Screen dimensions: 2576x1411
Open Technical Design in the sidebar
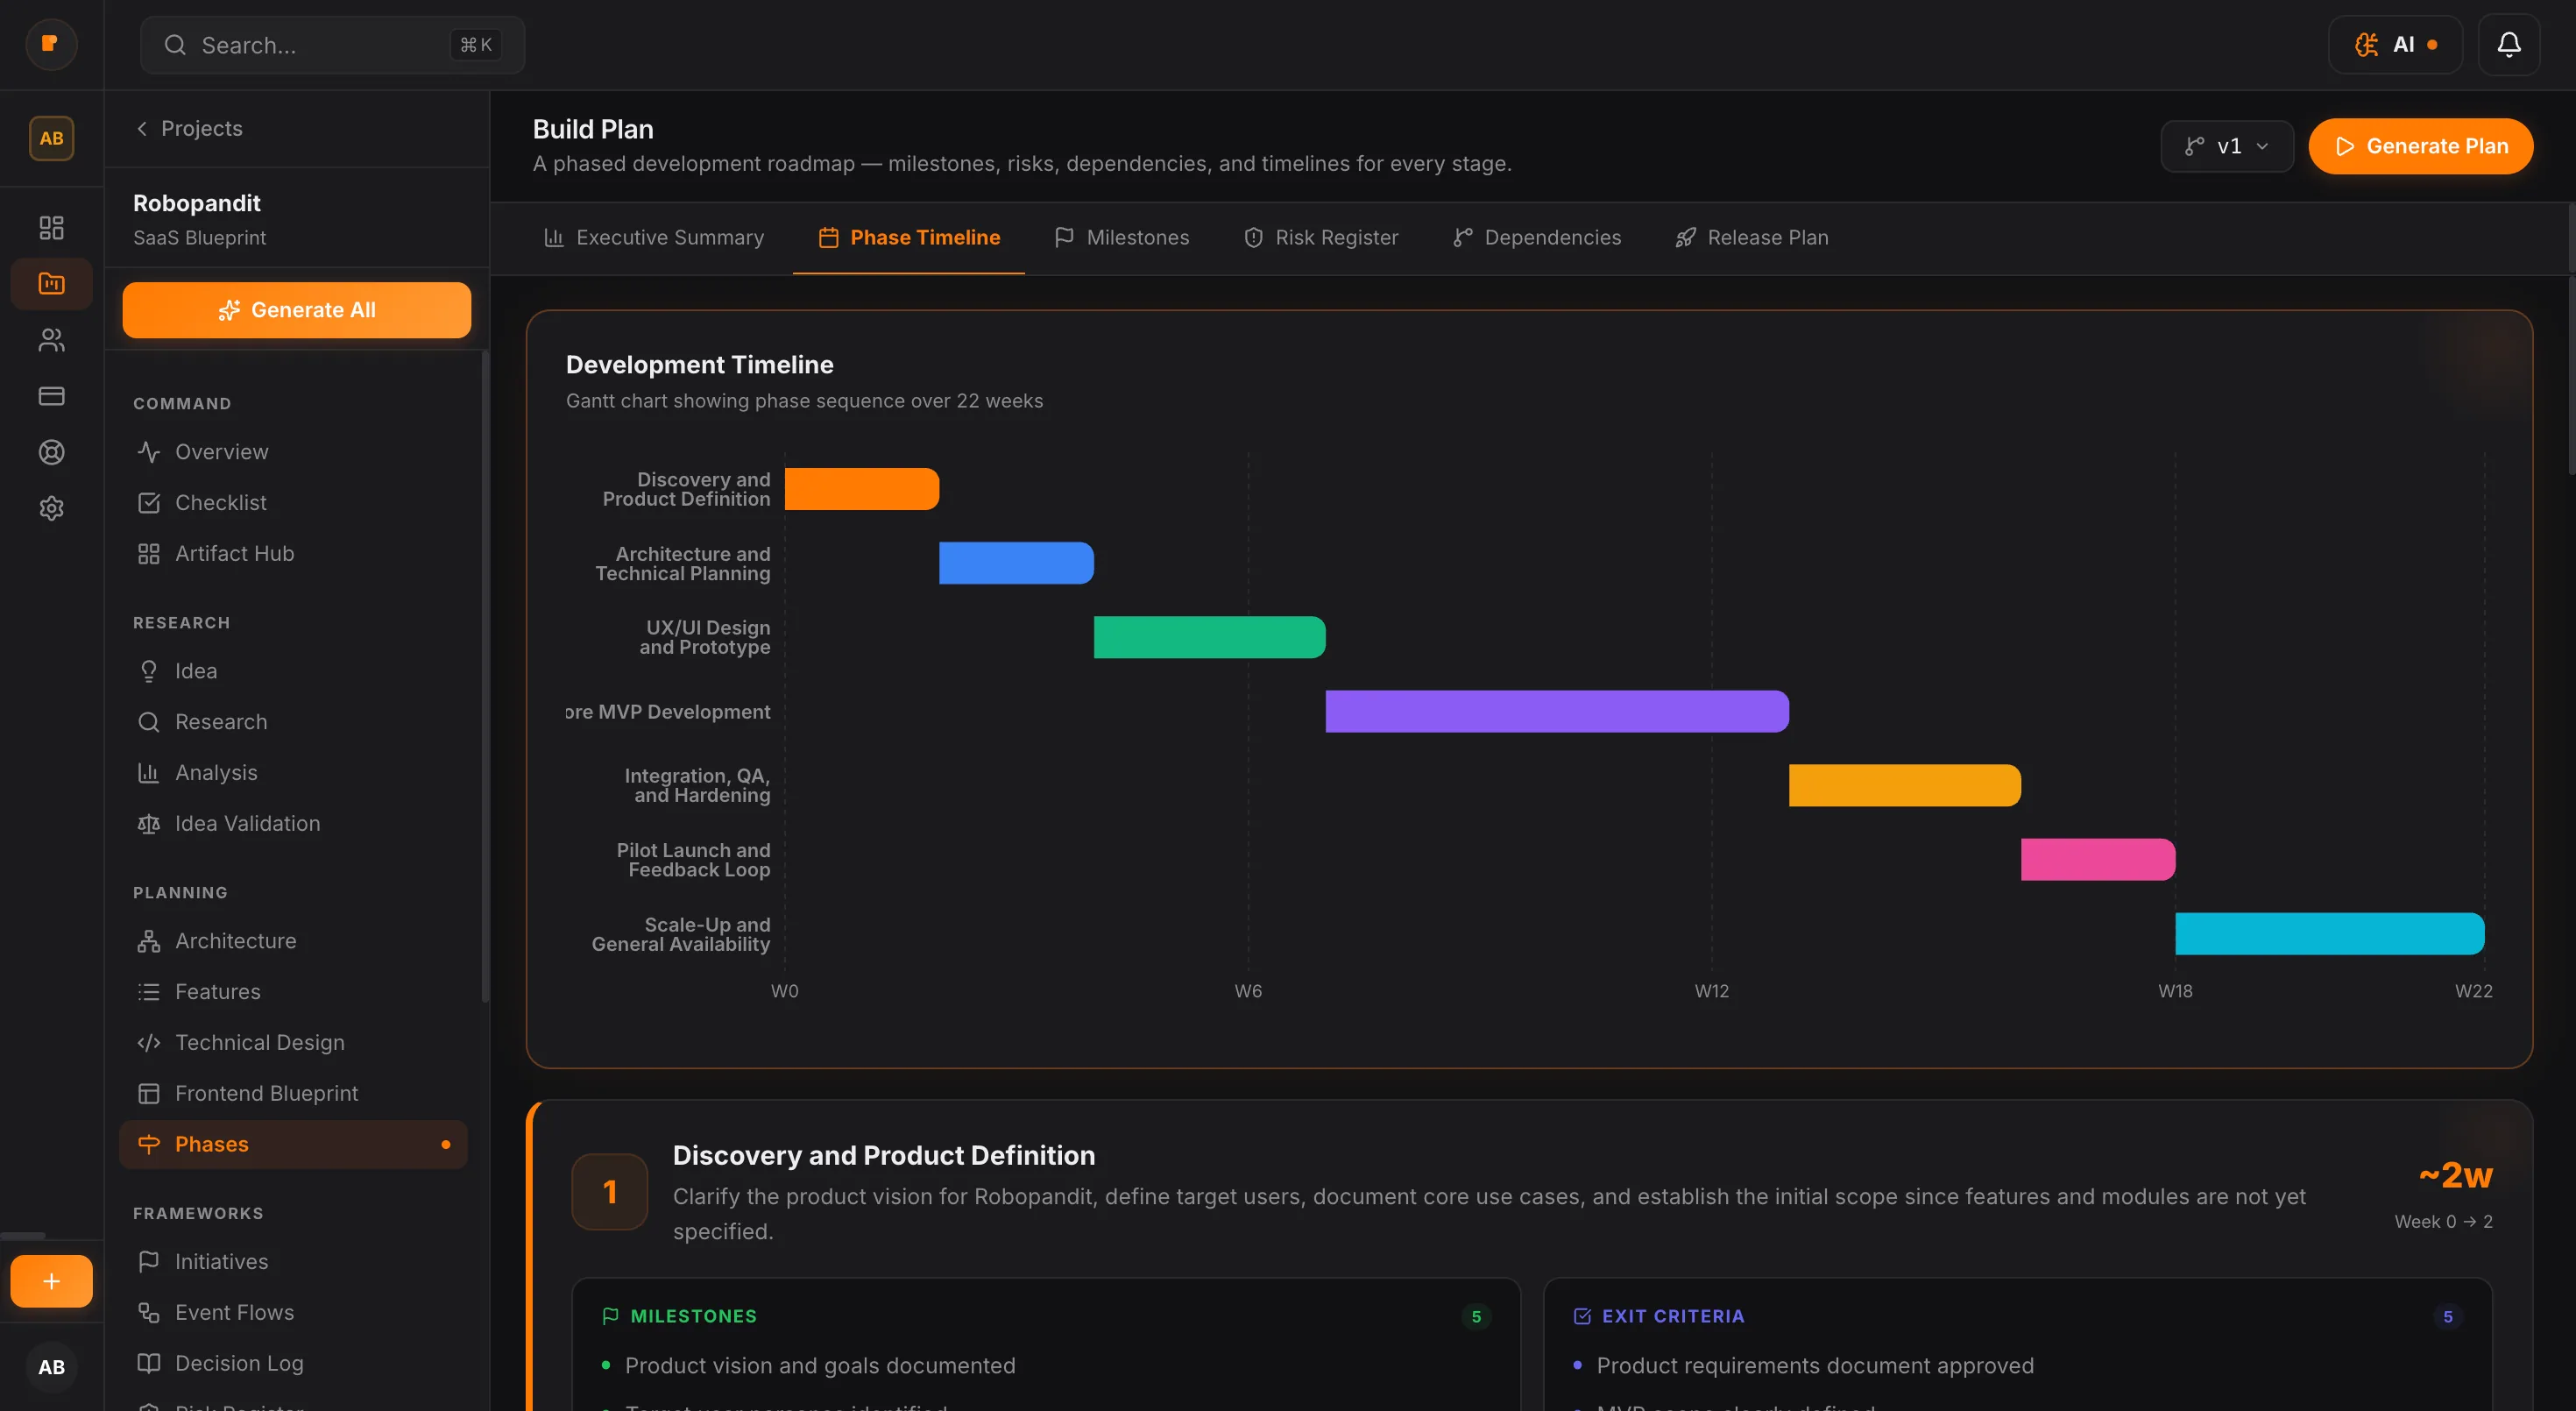click(293, 1042)
